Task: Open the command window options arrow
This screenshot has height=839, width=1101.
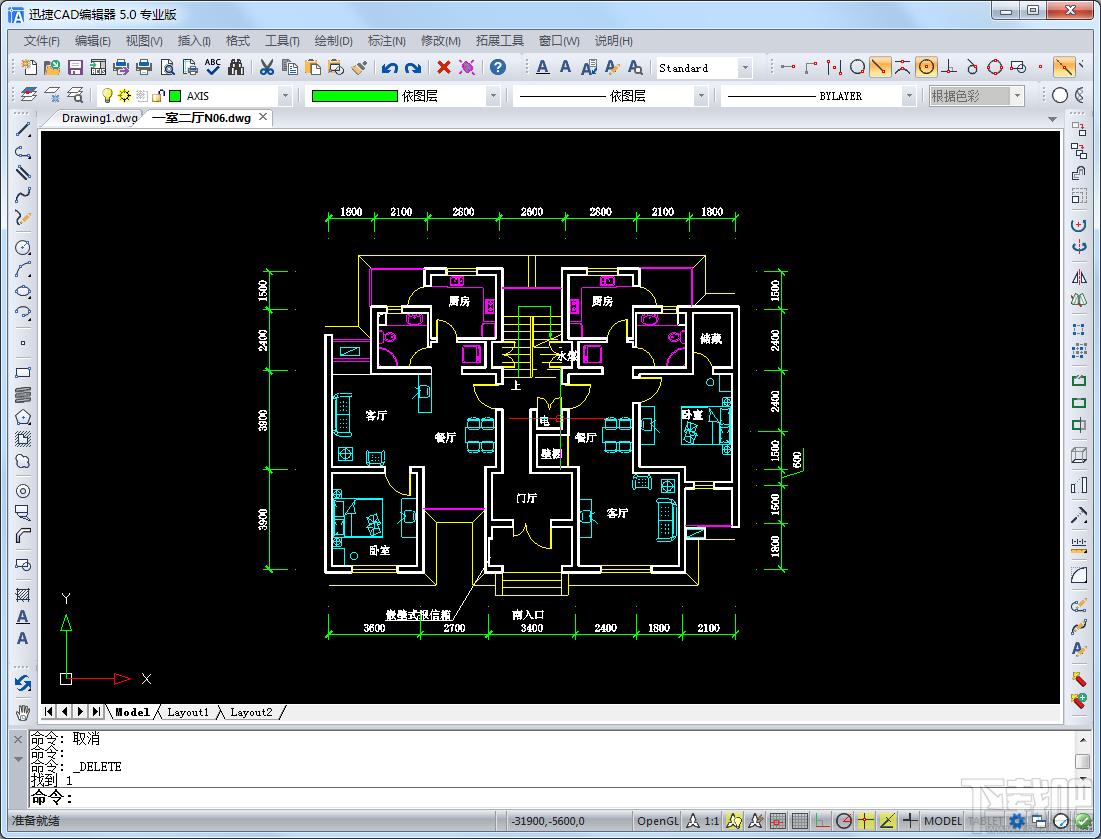Action: (x=18, y=758)
